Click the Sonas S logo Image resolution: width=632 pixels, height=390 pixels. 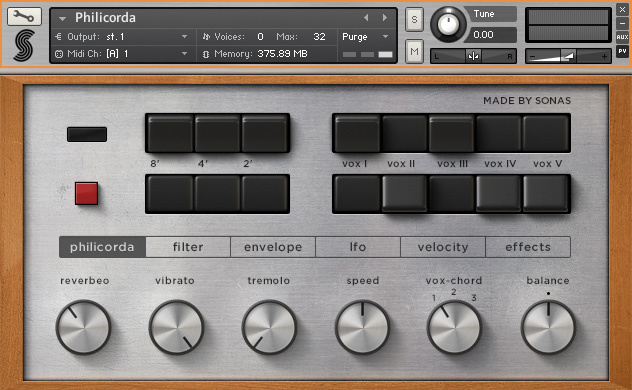[24, 46]
